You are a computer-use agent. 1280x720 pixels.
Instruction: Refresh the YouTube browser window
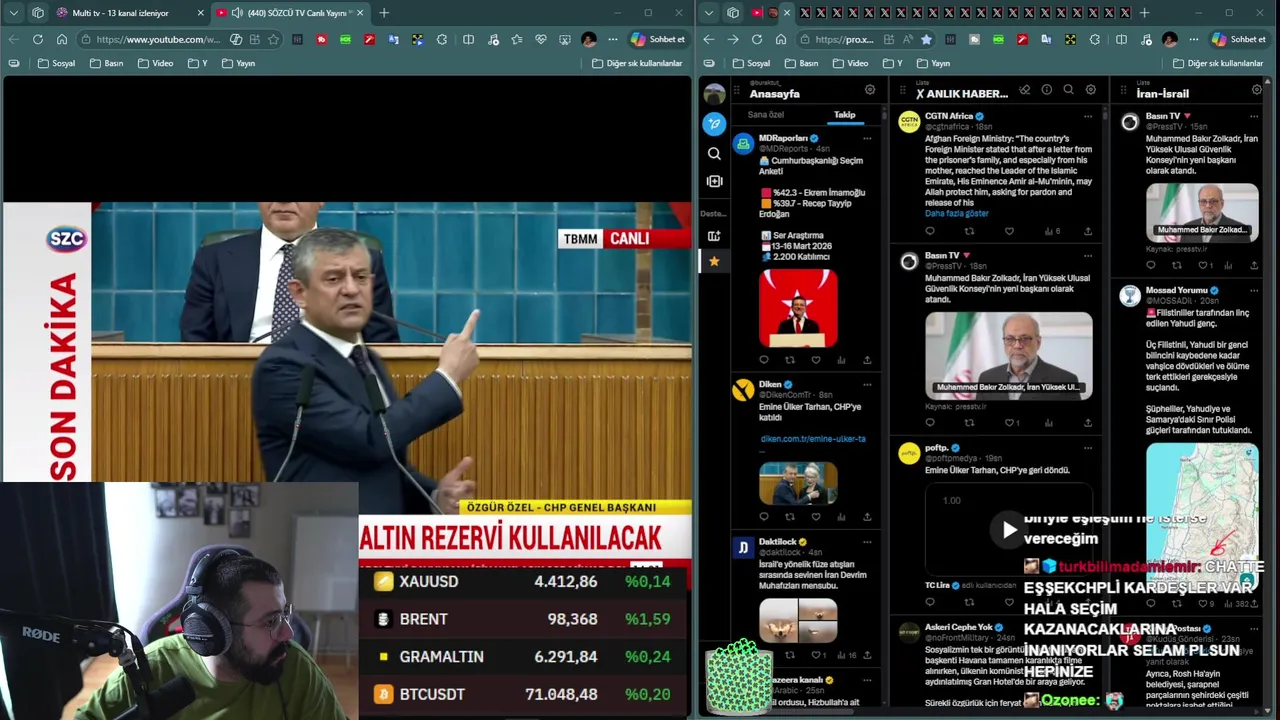tap(37, 39)
